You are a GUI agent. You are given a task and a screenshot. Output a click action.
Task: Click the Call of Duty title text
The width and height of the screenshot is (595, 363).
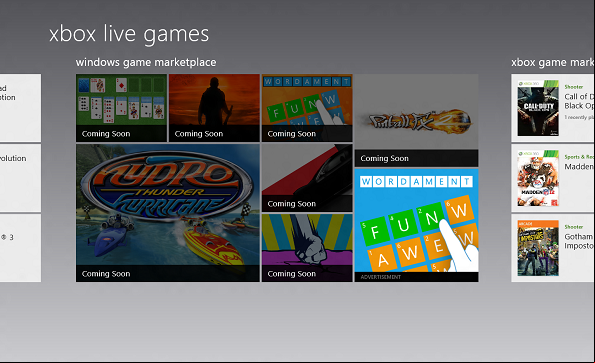click(x=579, y=101)
